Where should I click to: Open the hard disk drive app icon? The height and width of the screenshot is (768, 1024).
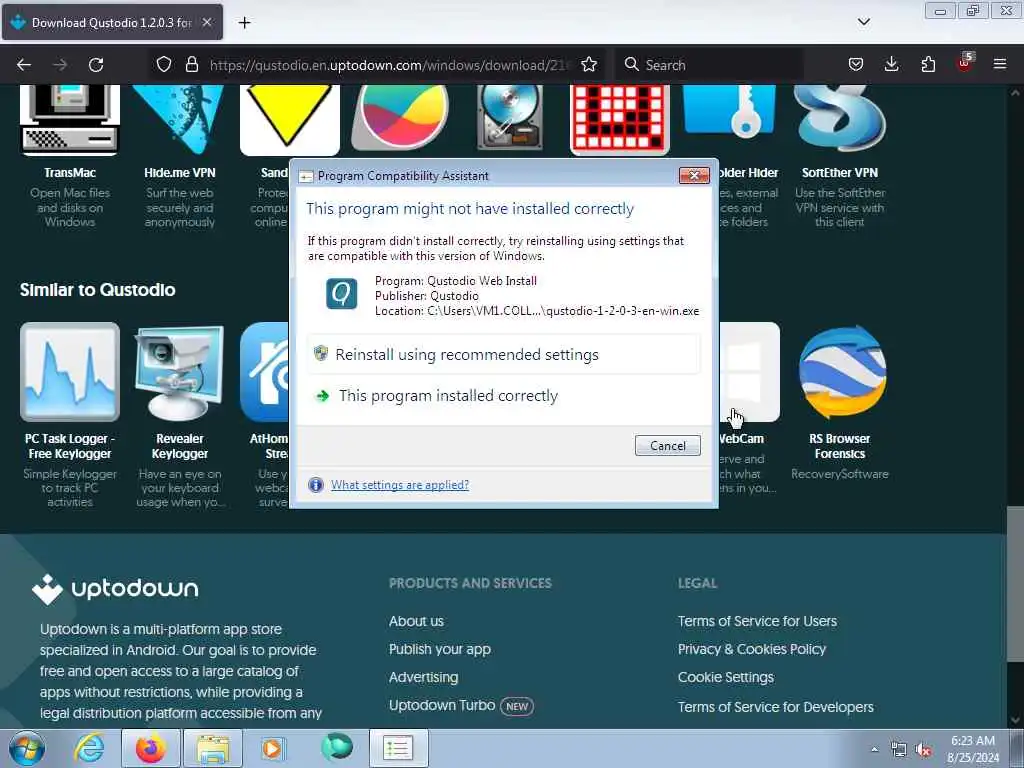pos(510,118)
